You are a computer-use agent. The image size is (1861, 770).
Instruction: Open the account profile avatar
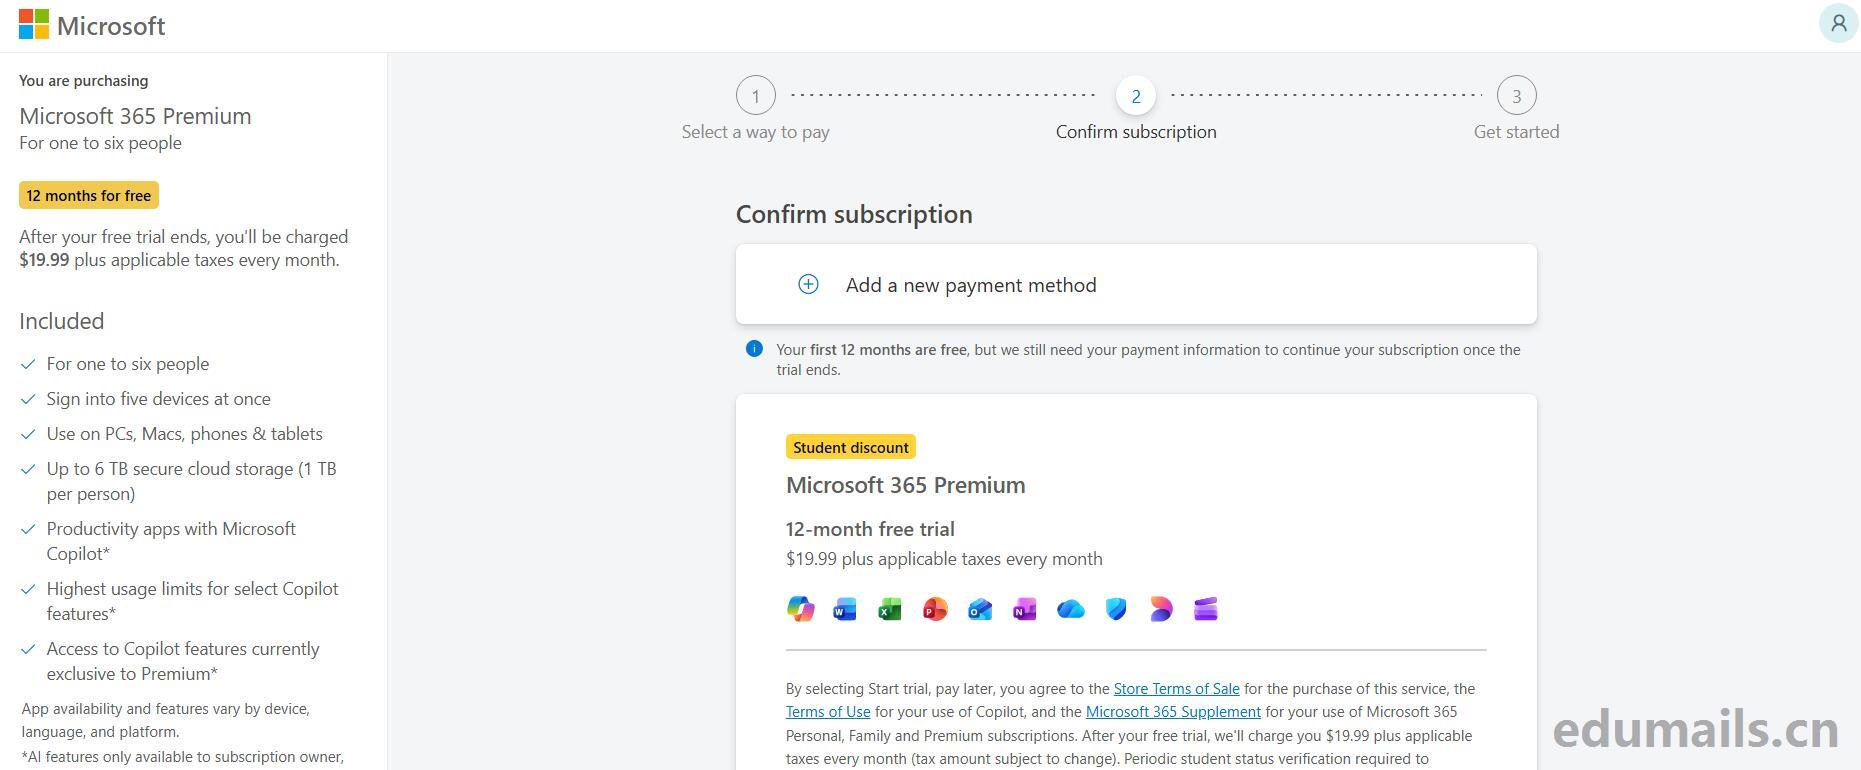click(x=1838, y=23)
